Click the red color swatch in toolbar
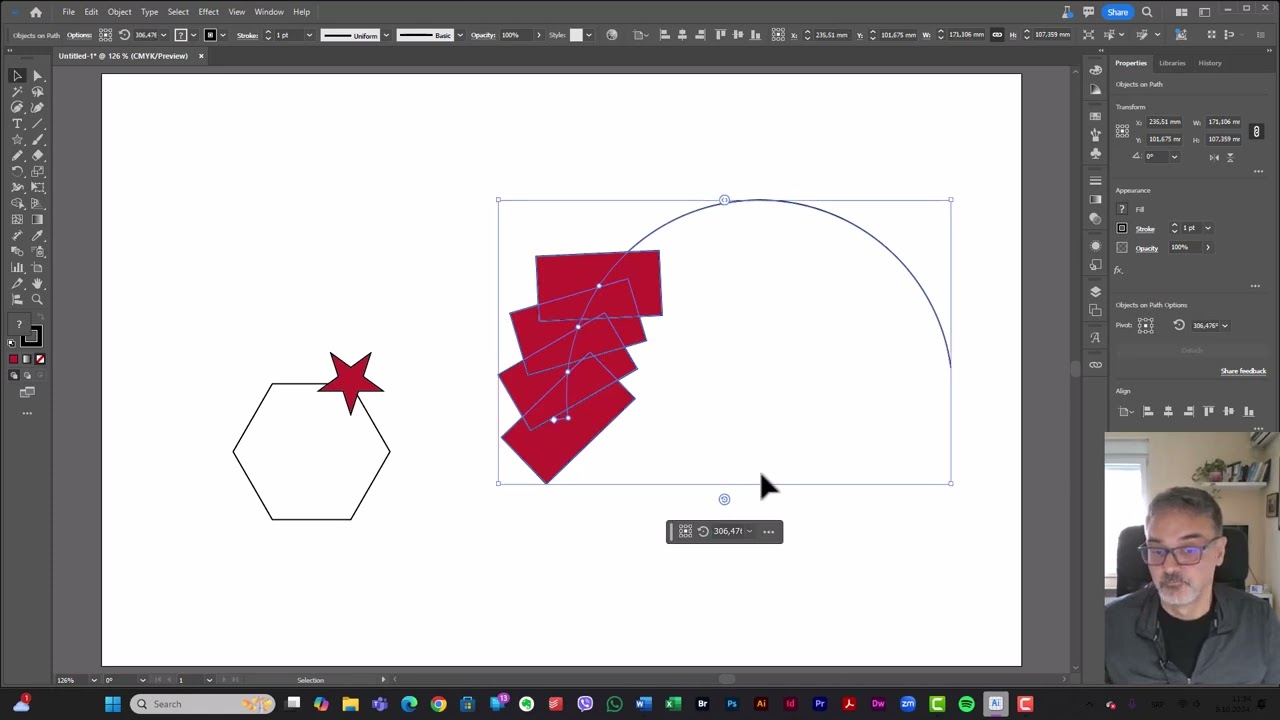Viewport: 1280px width, 720px height. click(13, 359)
